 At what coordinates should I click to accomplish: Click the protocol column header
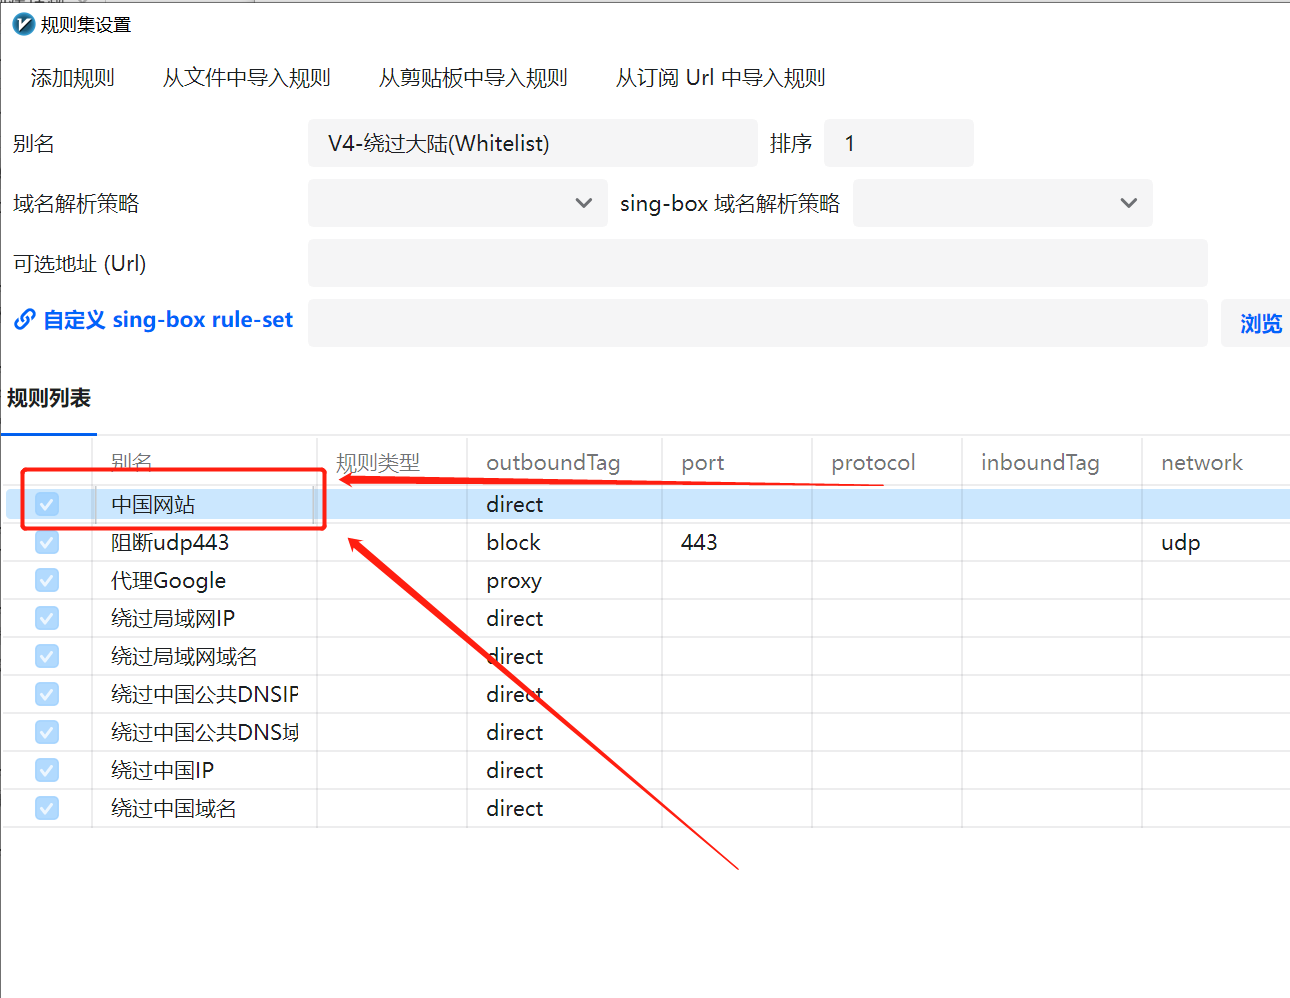[x=873, y=463]
